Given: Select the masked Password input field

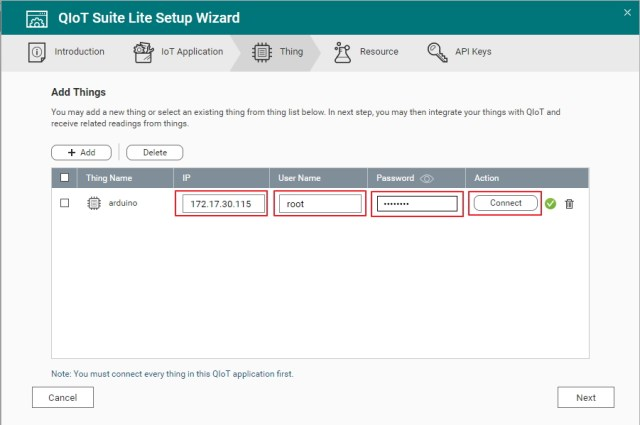Looking at the screenshot, I should click(415, 204).
